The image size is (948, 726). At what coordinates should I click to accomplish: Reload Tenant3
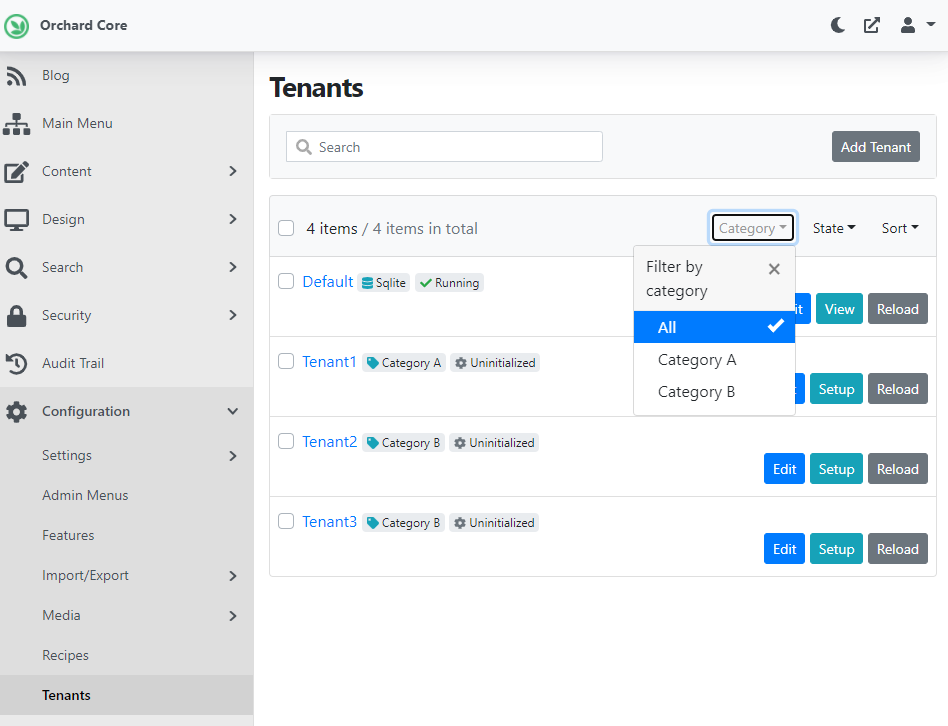(898, 548)
